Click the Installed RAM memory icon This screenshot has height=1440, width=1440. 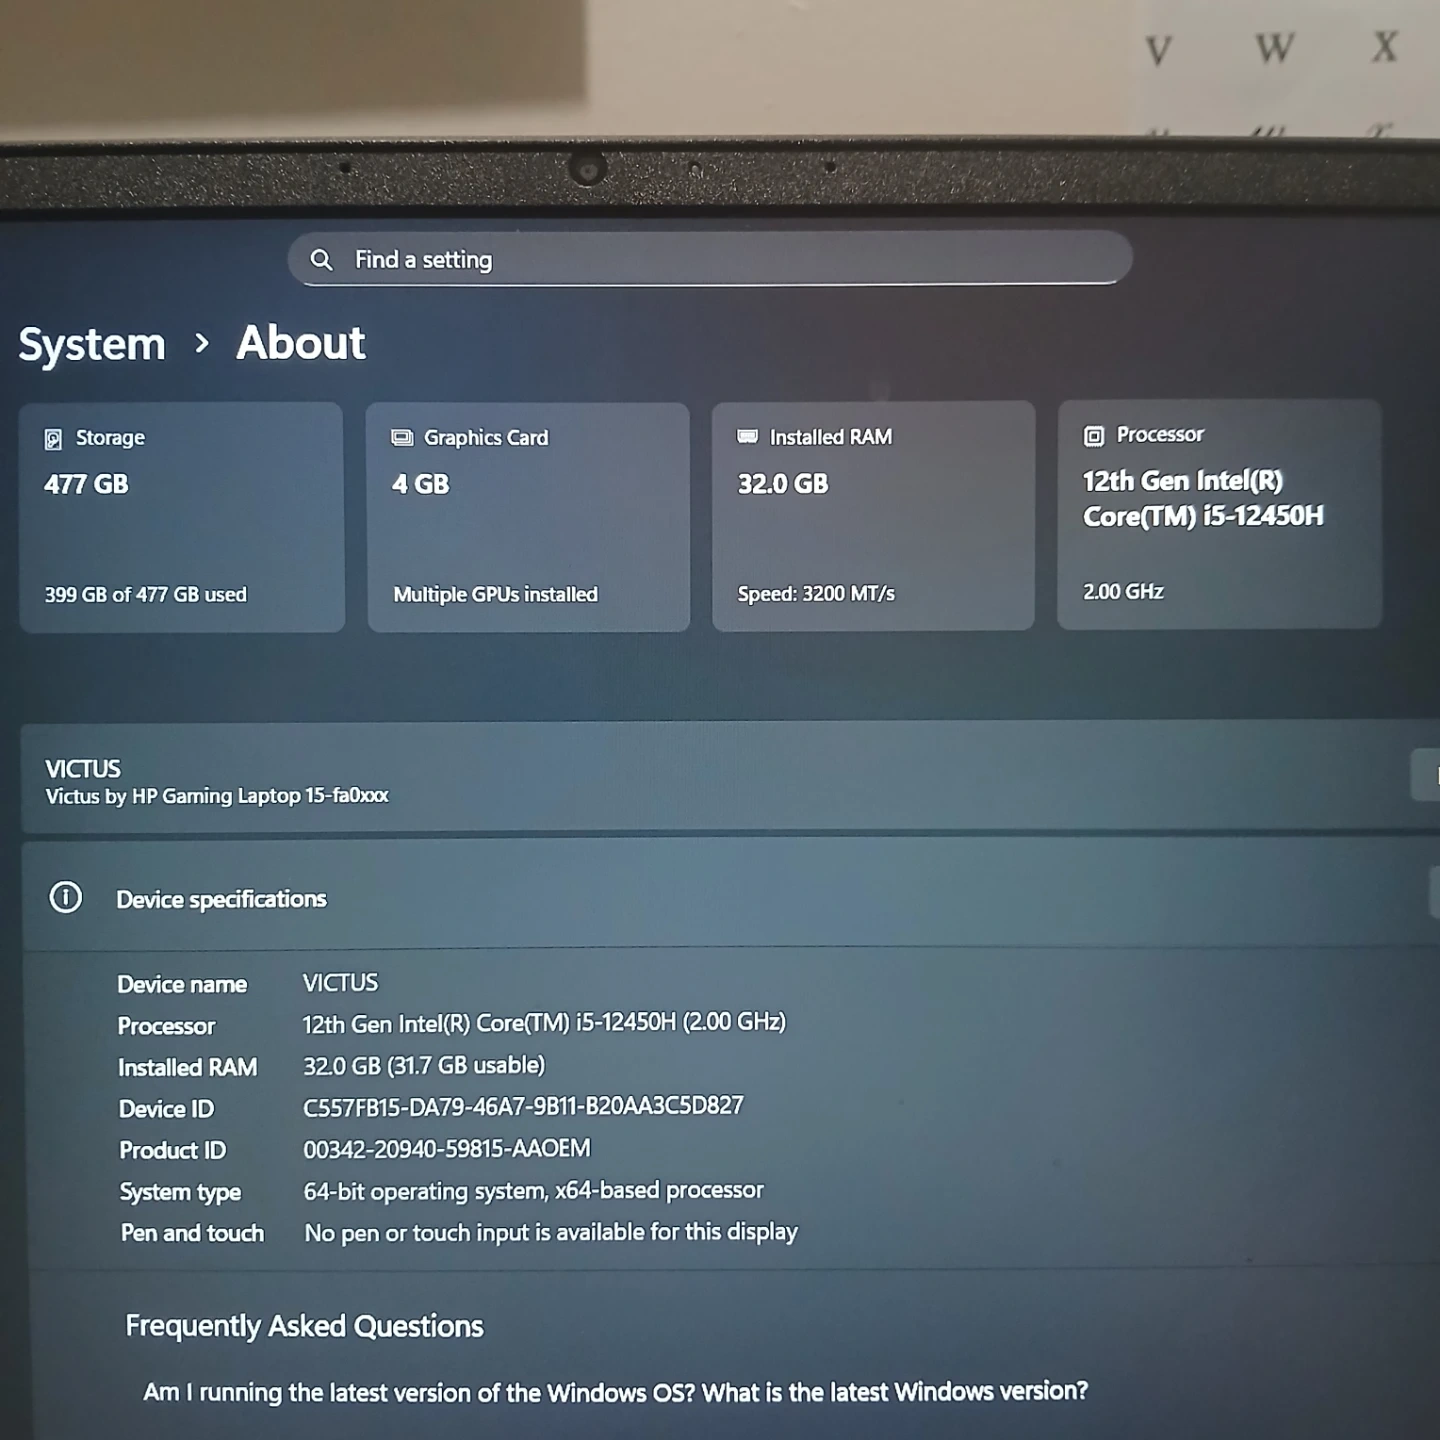point(747,437)
